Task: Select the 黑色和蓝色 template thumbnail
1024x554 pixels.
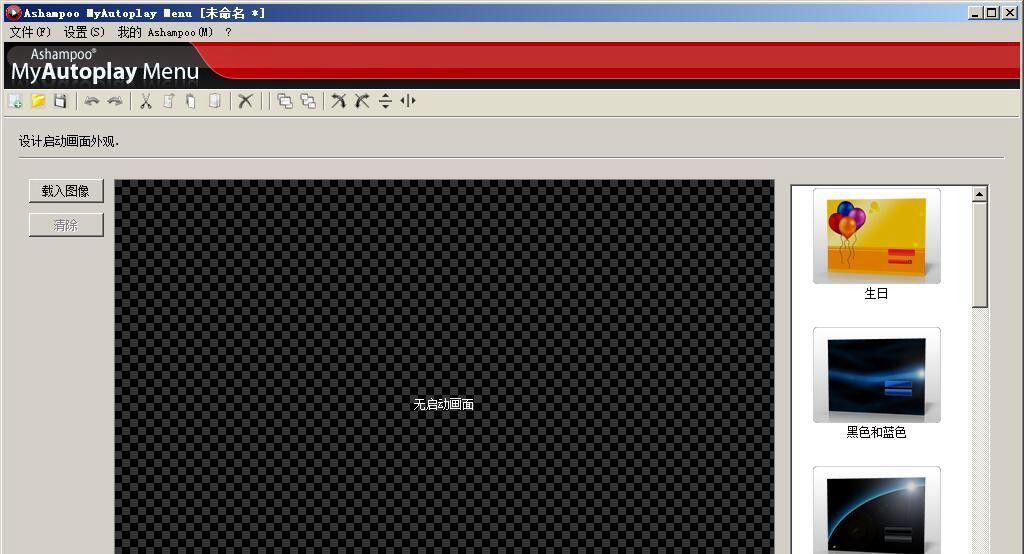Action: coord(876,375)
